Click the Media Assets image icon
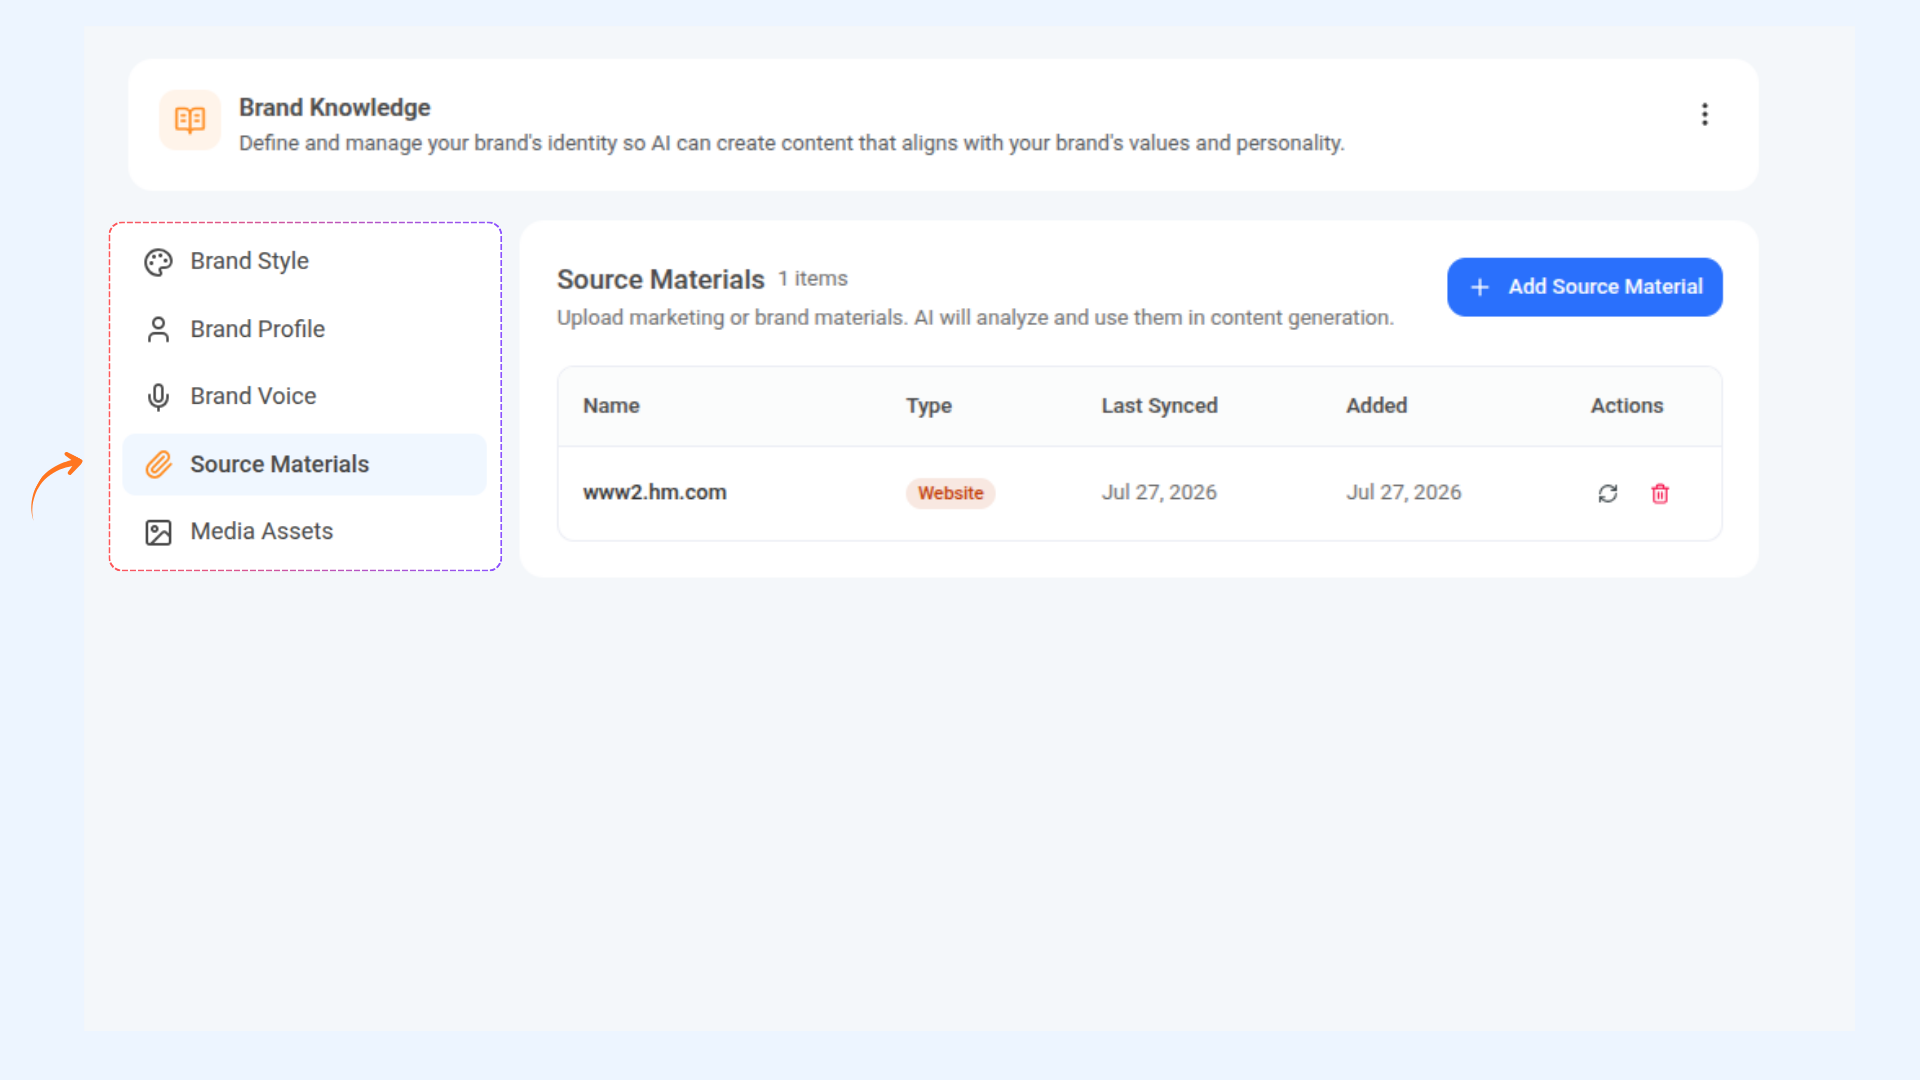Image resolution: width=1920 pixels, height=1080 pixels. click(158, 532)
